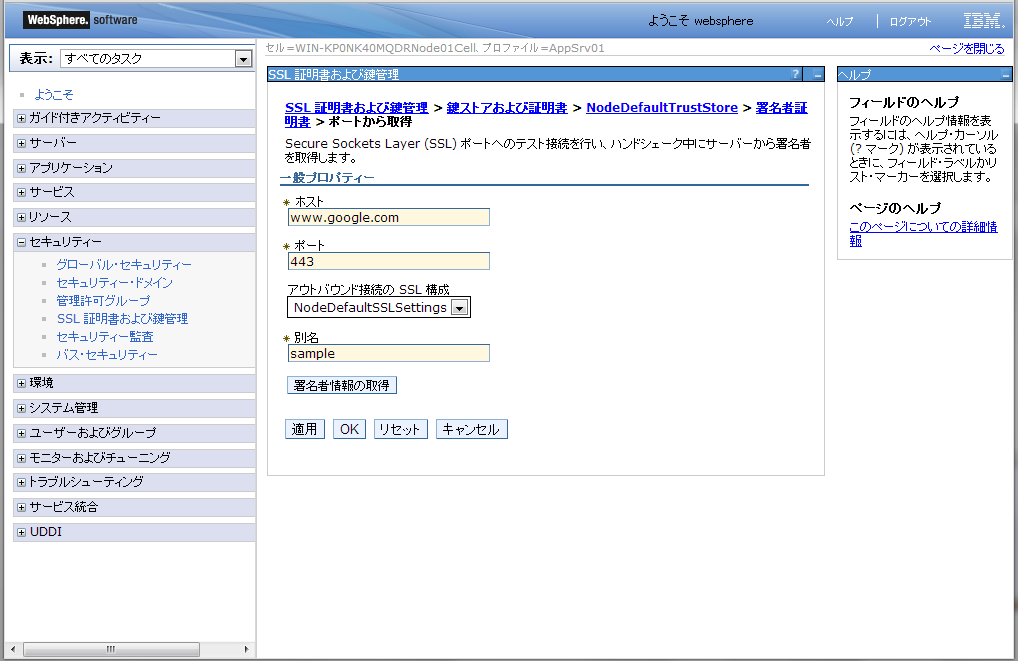Click the ? help icon in SSL panel header
1018x661 pixels.
(795, 74)
